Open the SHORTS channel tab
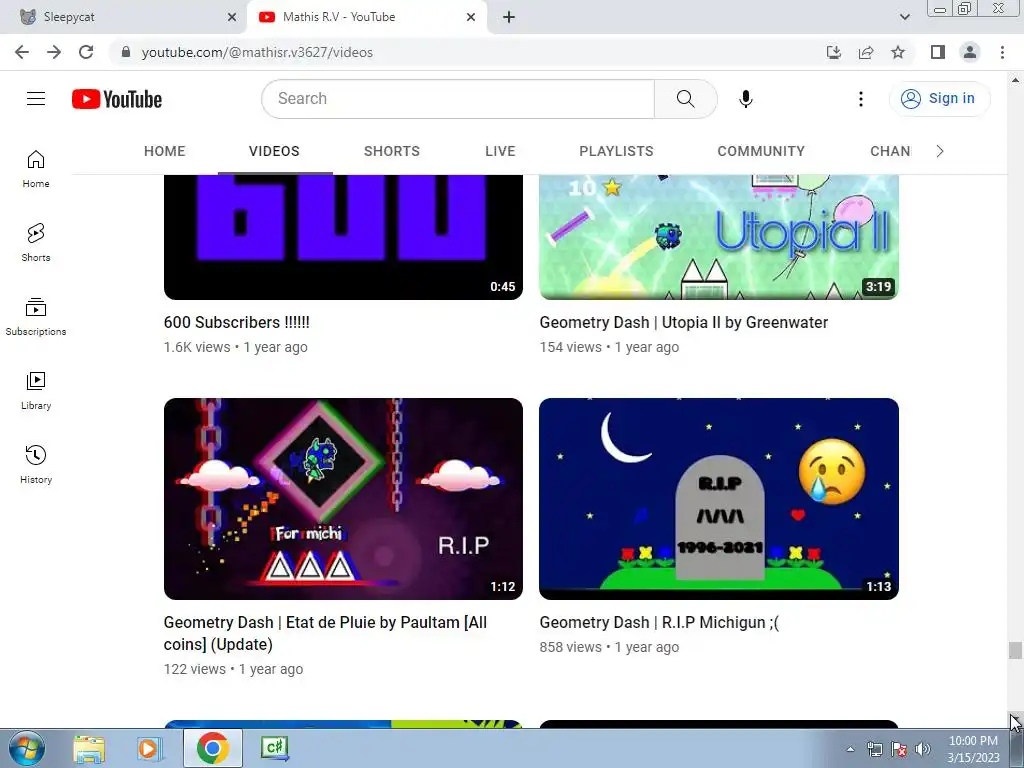 (x=392, y=152)
